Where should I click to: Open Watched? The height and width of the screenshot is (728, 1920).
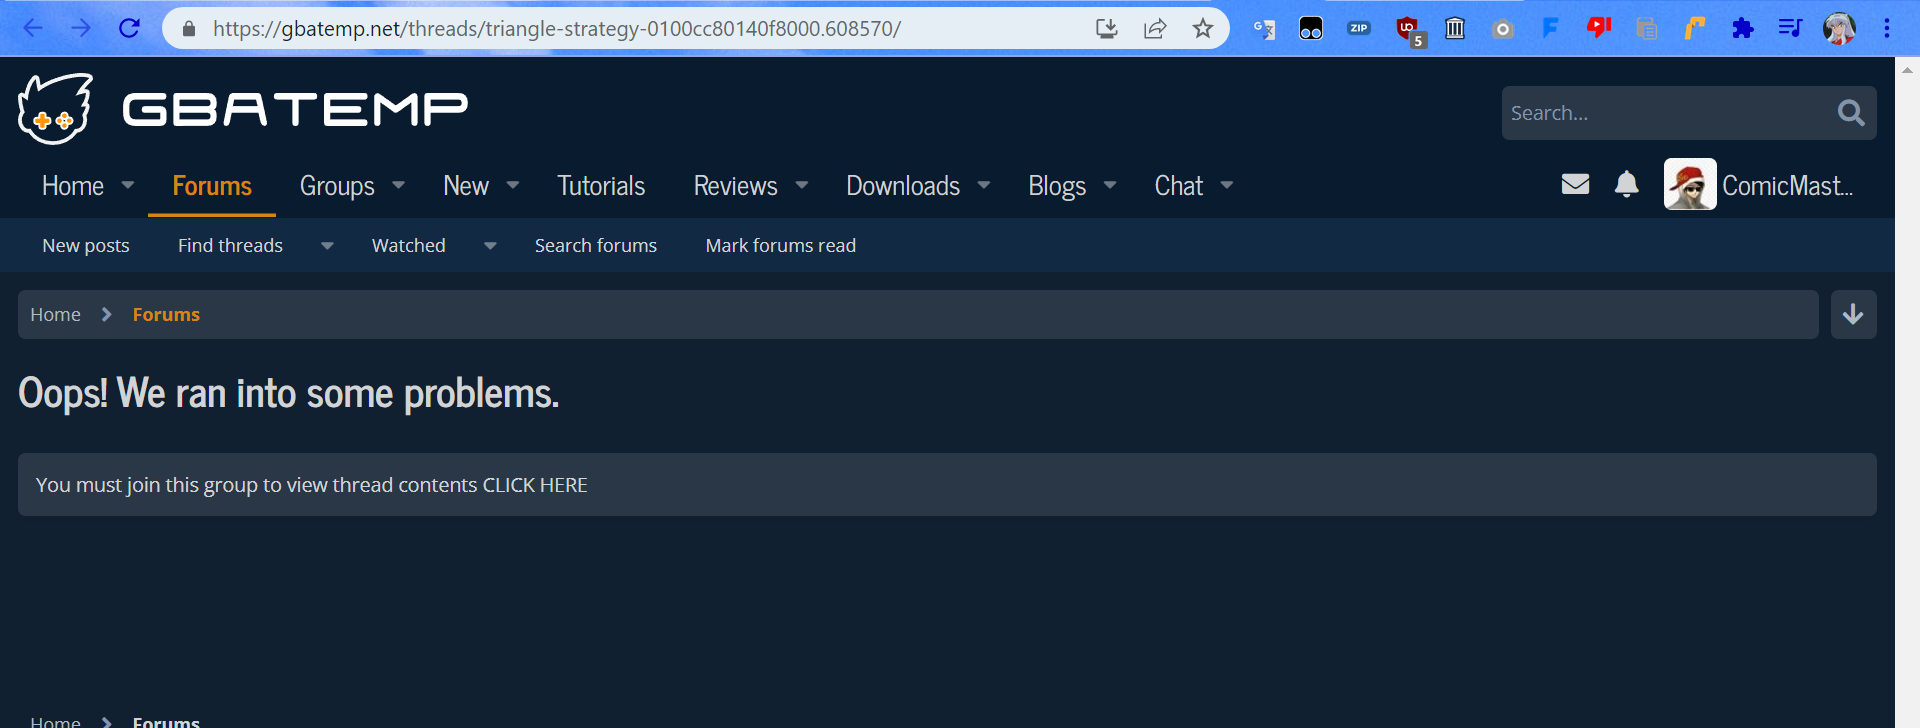pos(409,246)
